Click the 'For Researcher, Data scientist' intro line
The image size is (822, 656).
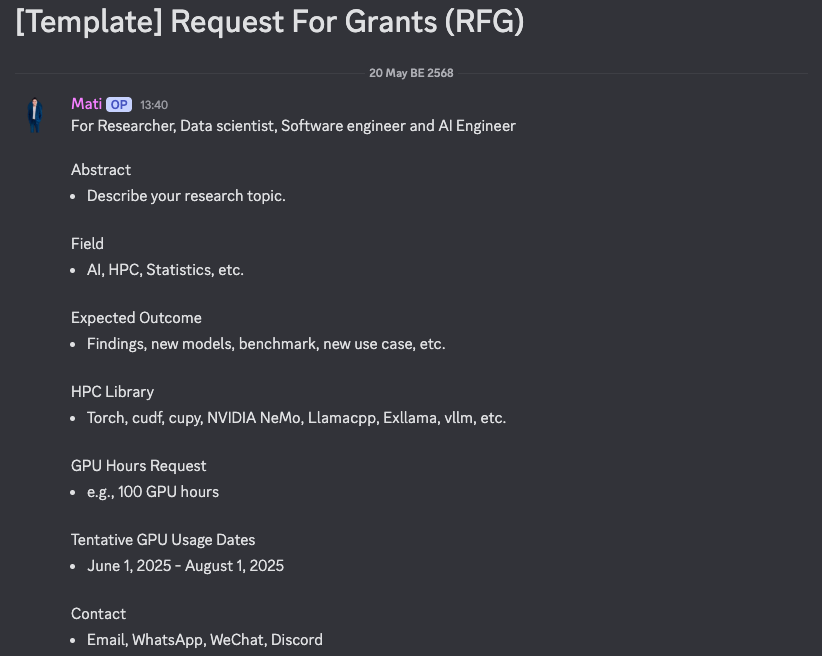coord(293,126)
